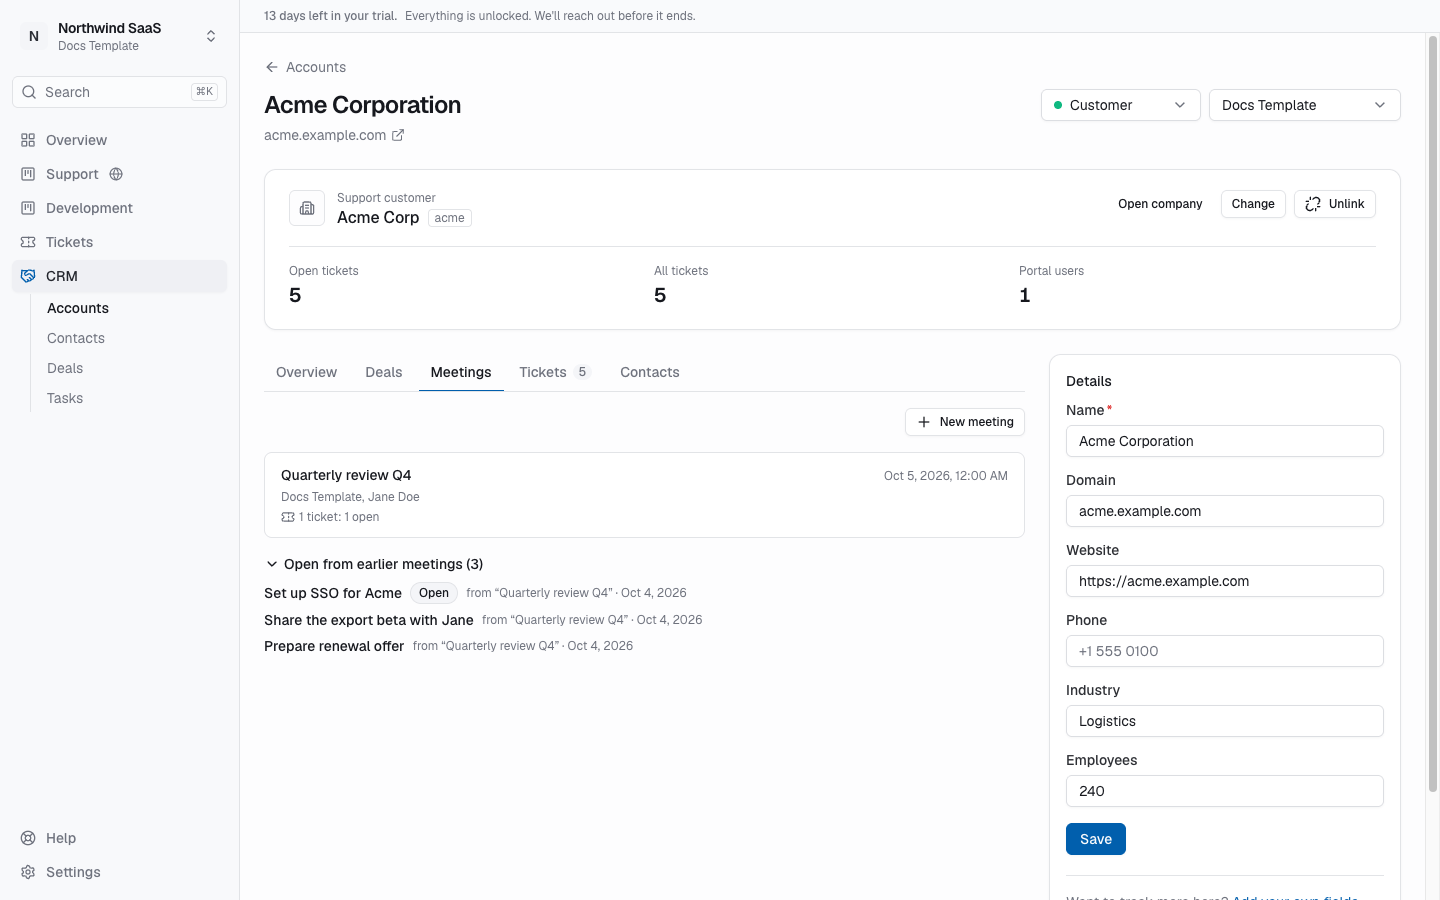1440x900 pixels.
Task: Click the Unlink broken-chain icon
Action: tap(1313, 204)
